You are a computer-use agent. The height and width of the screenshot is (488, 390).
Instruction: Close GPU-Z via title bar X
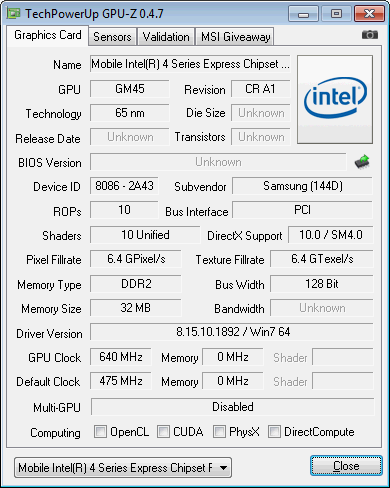coord(369,14)
